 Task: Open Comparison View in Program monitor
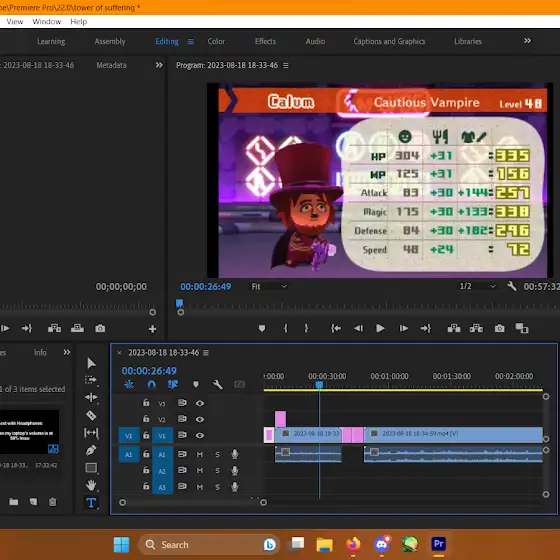point(521,328)
